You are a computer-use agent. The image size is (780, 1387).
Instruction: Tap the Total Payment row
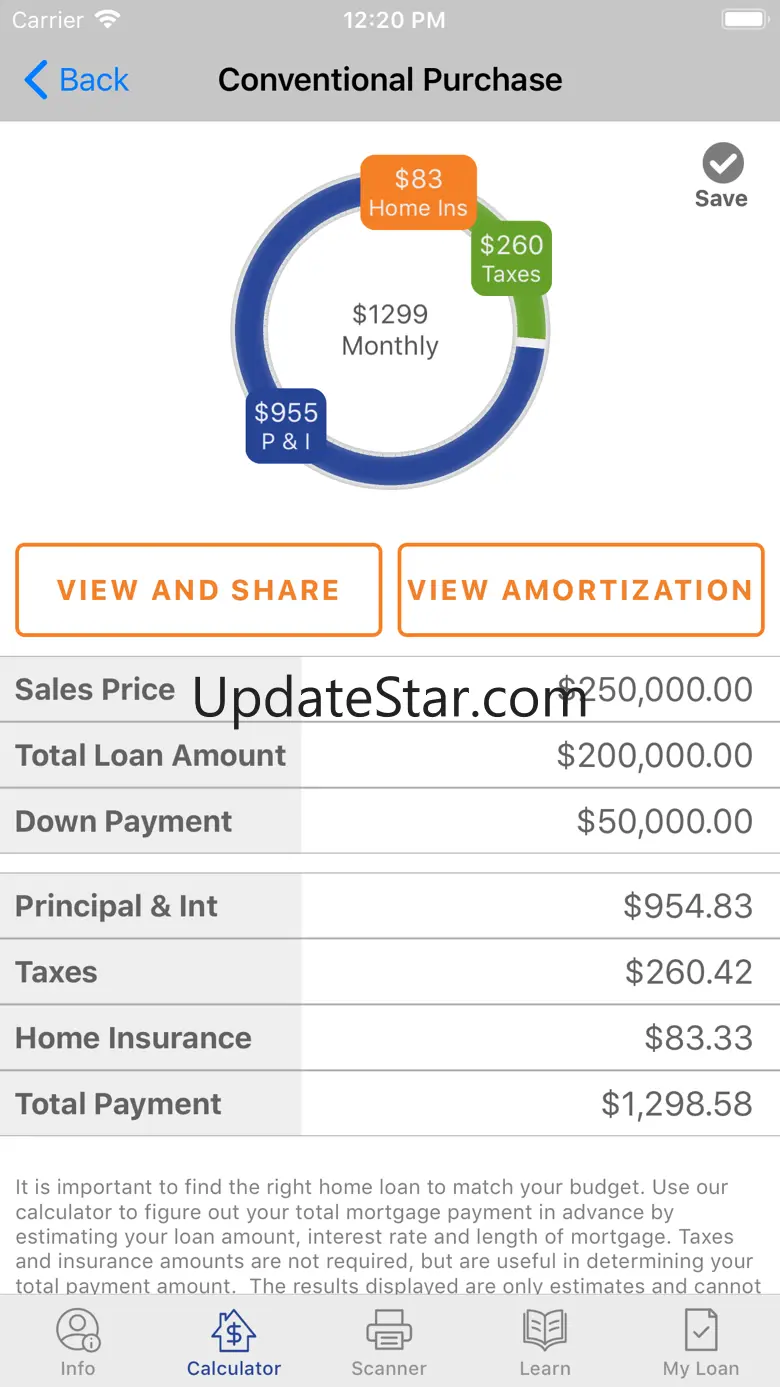tap(390, 1104)
